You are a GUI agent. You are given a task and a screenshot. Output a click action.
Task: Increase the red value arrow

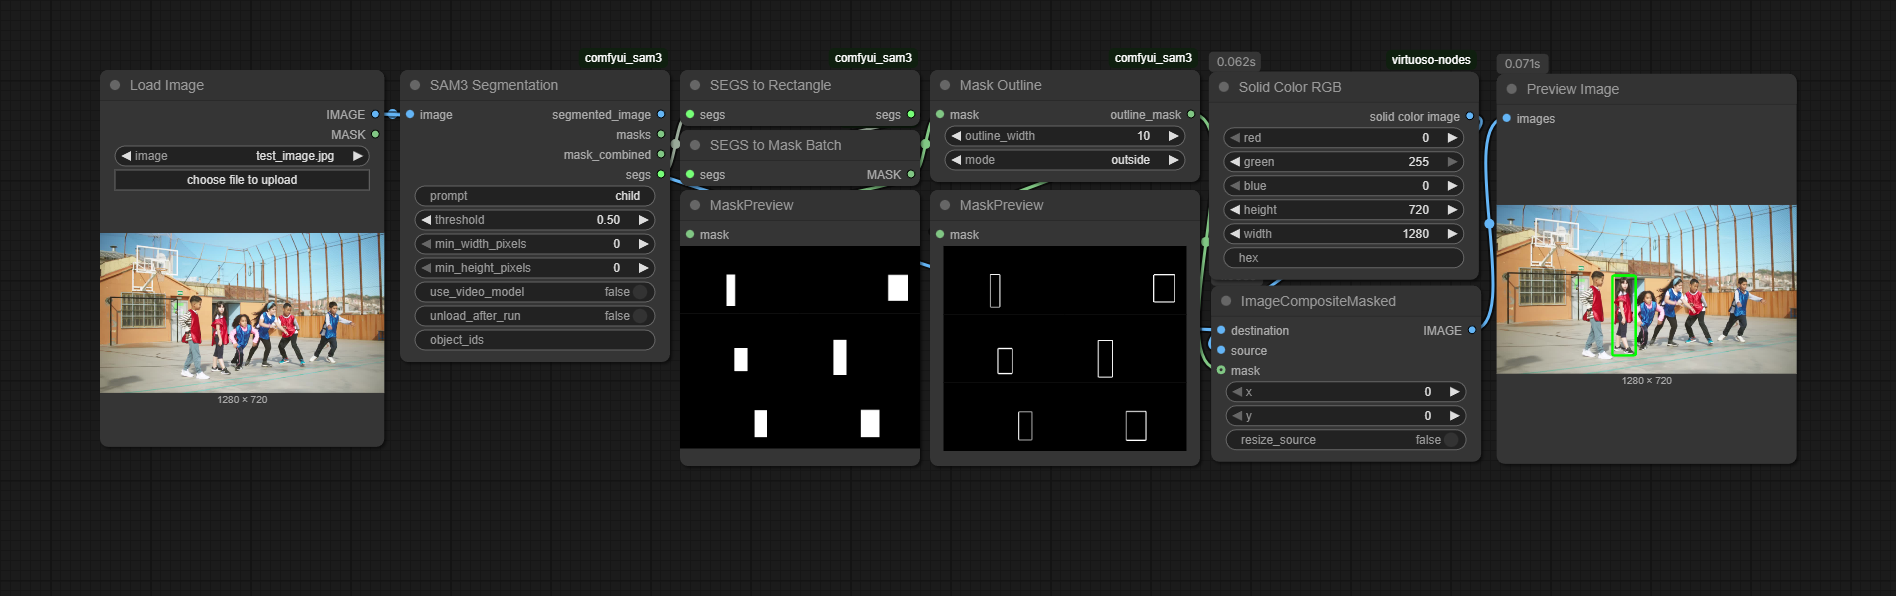click(1453, 138)
